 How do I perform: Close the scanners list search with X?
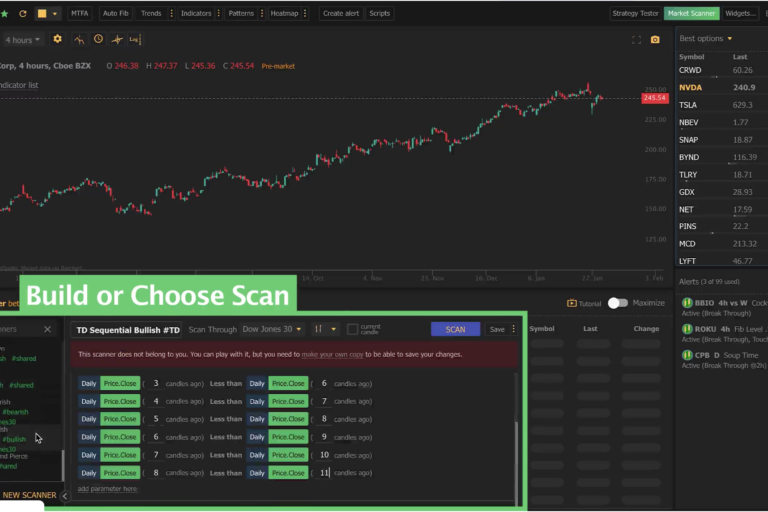click(x=48, y=329)
